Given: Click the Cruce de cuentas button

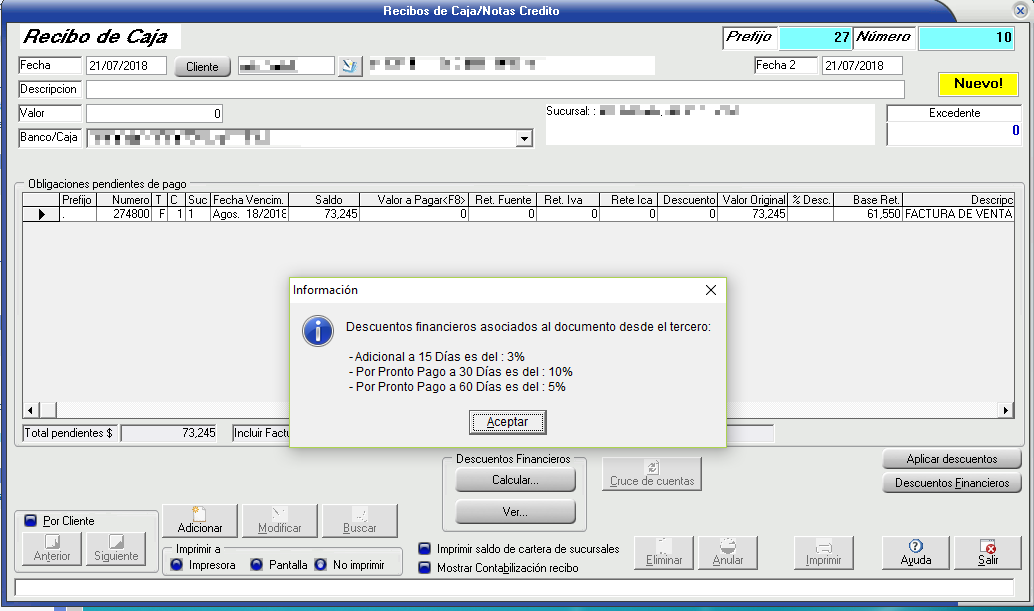Looking at the screenshot, I should point(651,473).
